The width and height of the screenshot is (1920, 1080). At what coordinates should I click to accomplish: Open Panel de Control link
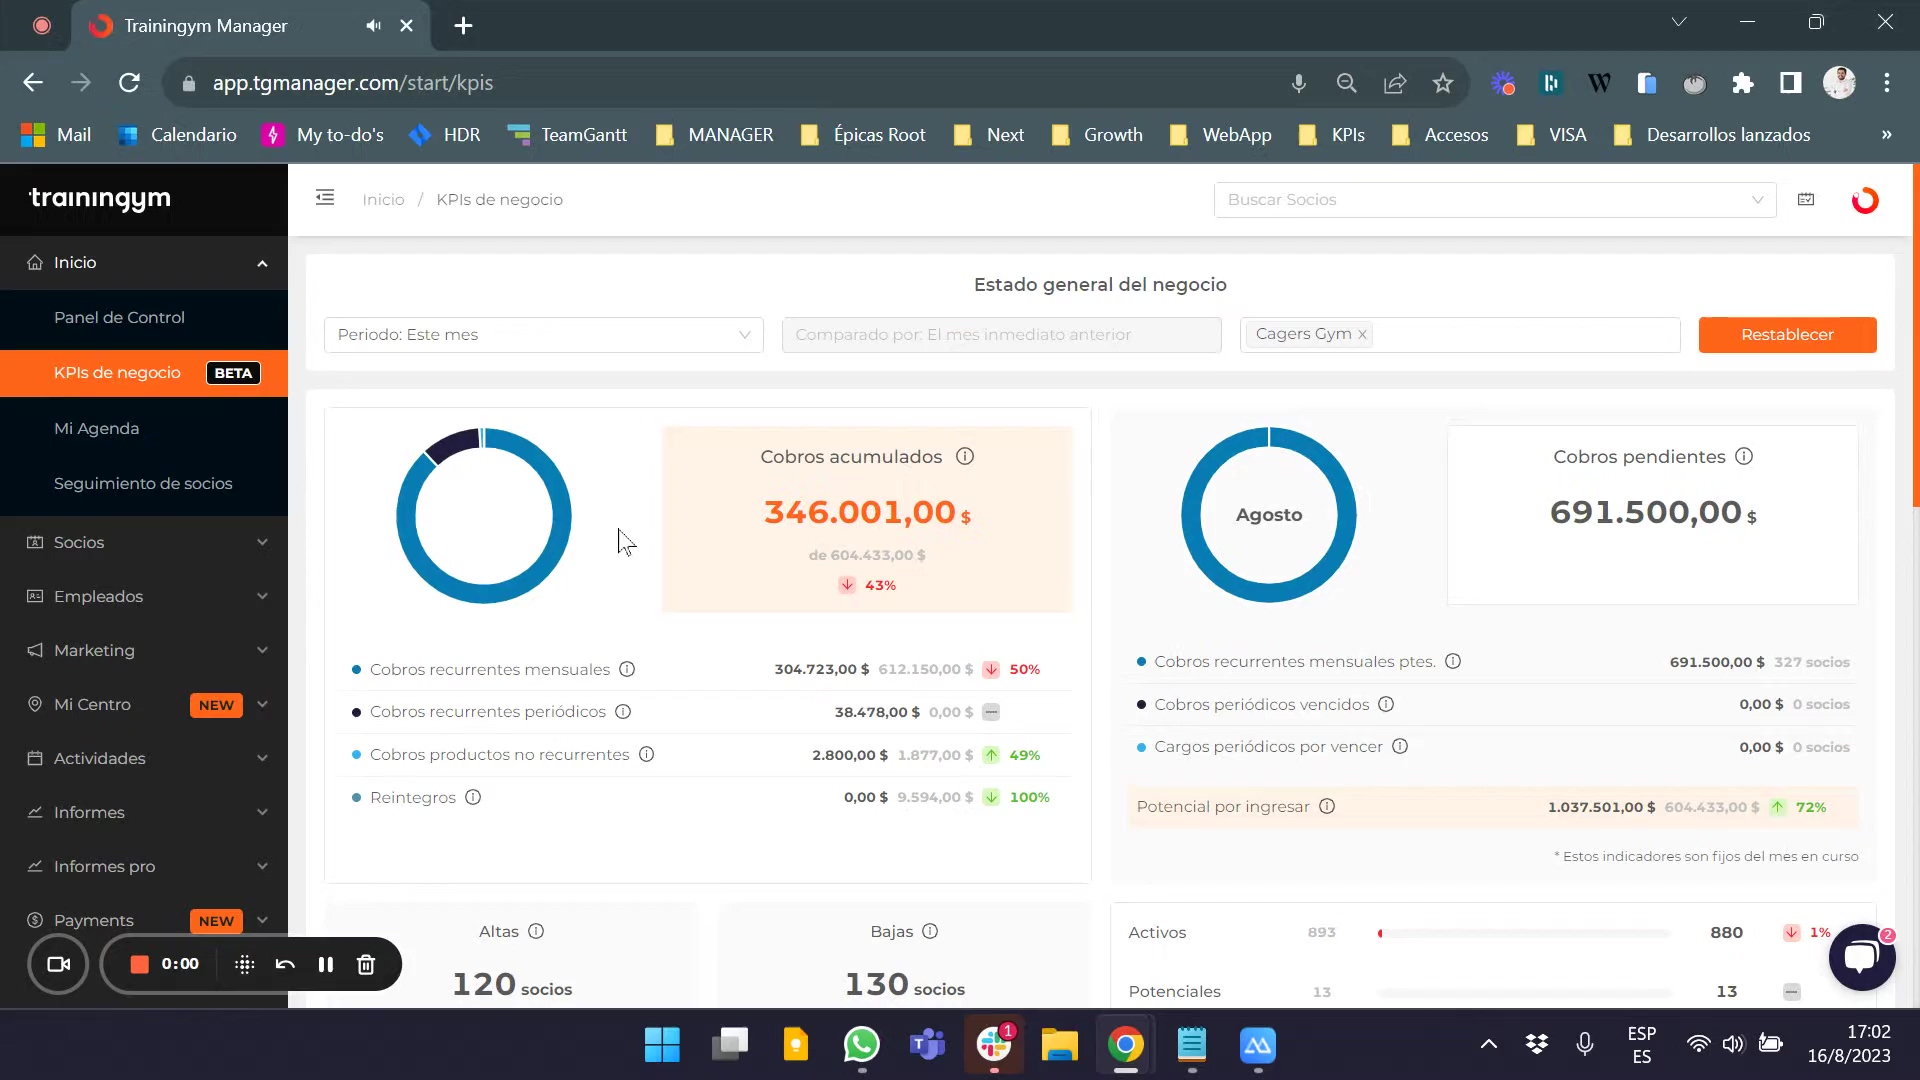(119, 317)
